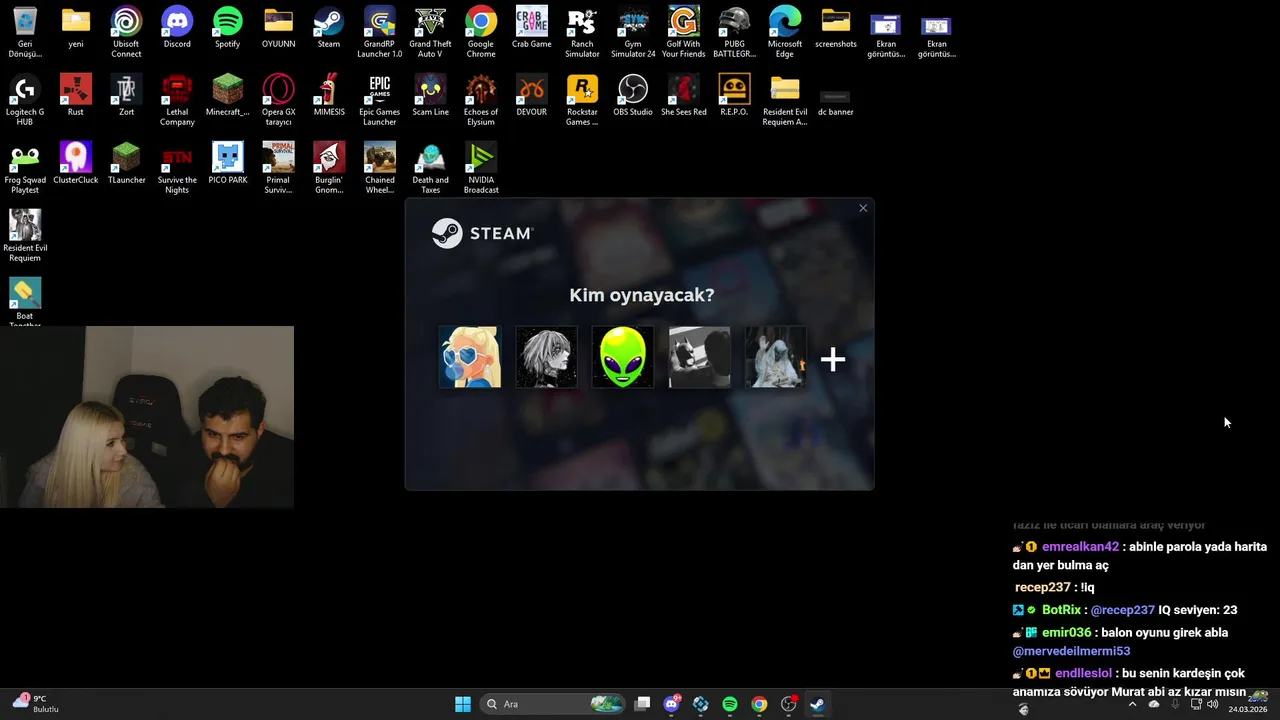
Task: Select the Burglin' Gnomes desktop icon
Action: click(329, 168)
